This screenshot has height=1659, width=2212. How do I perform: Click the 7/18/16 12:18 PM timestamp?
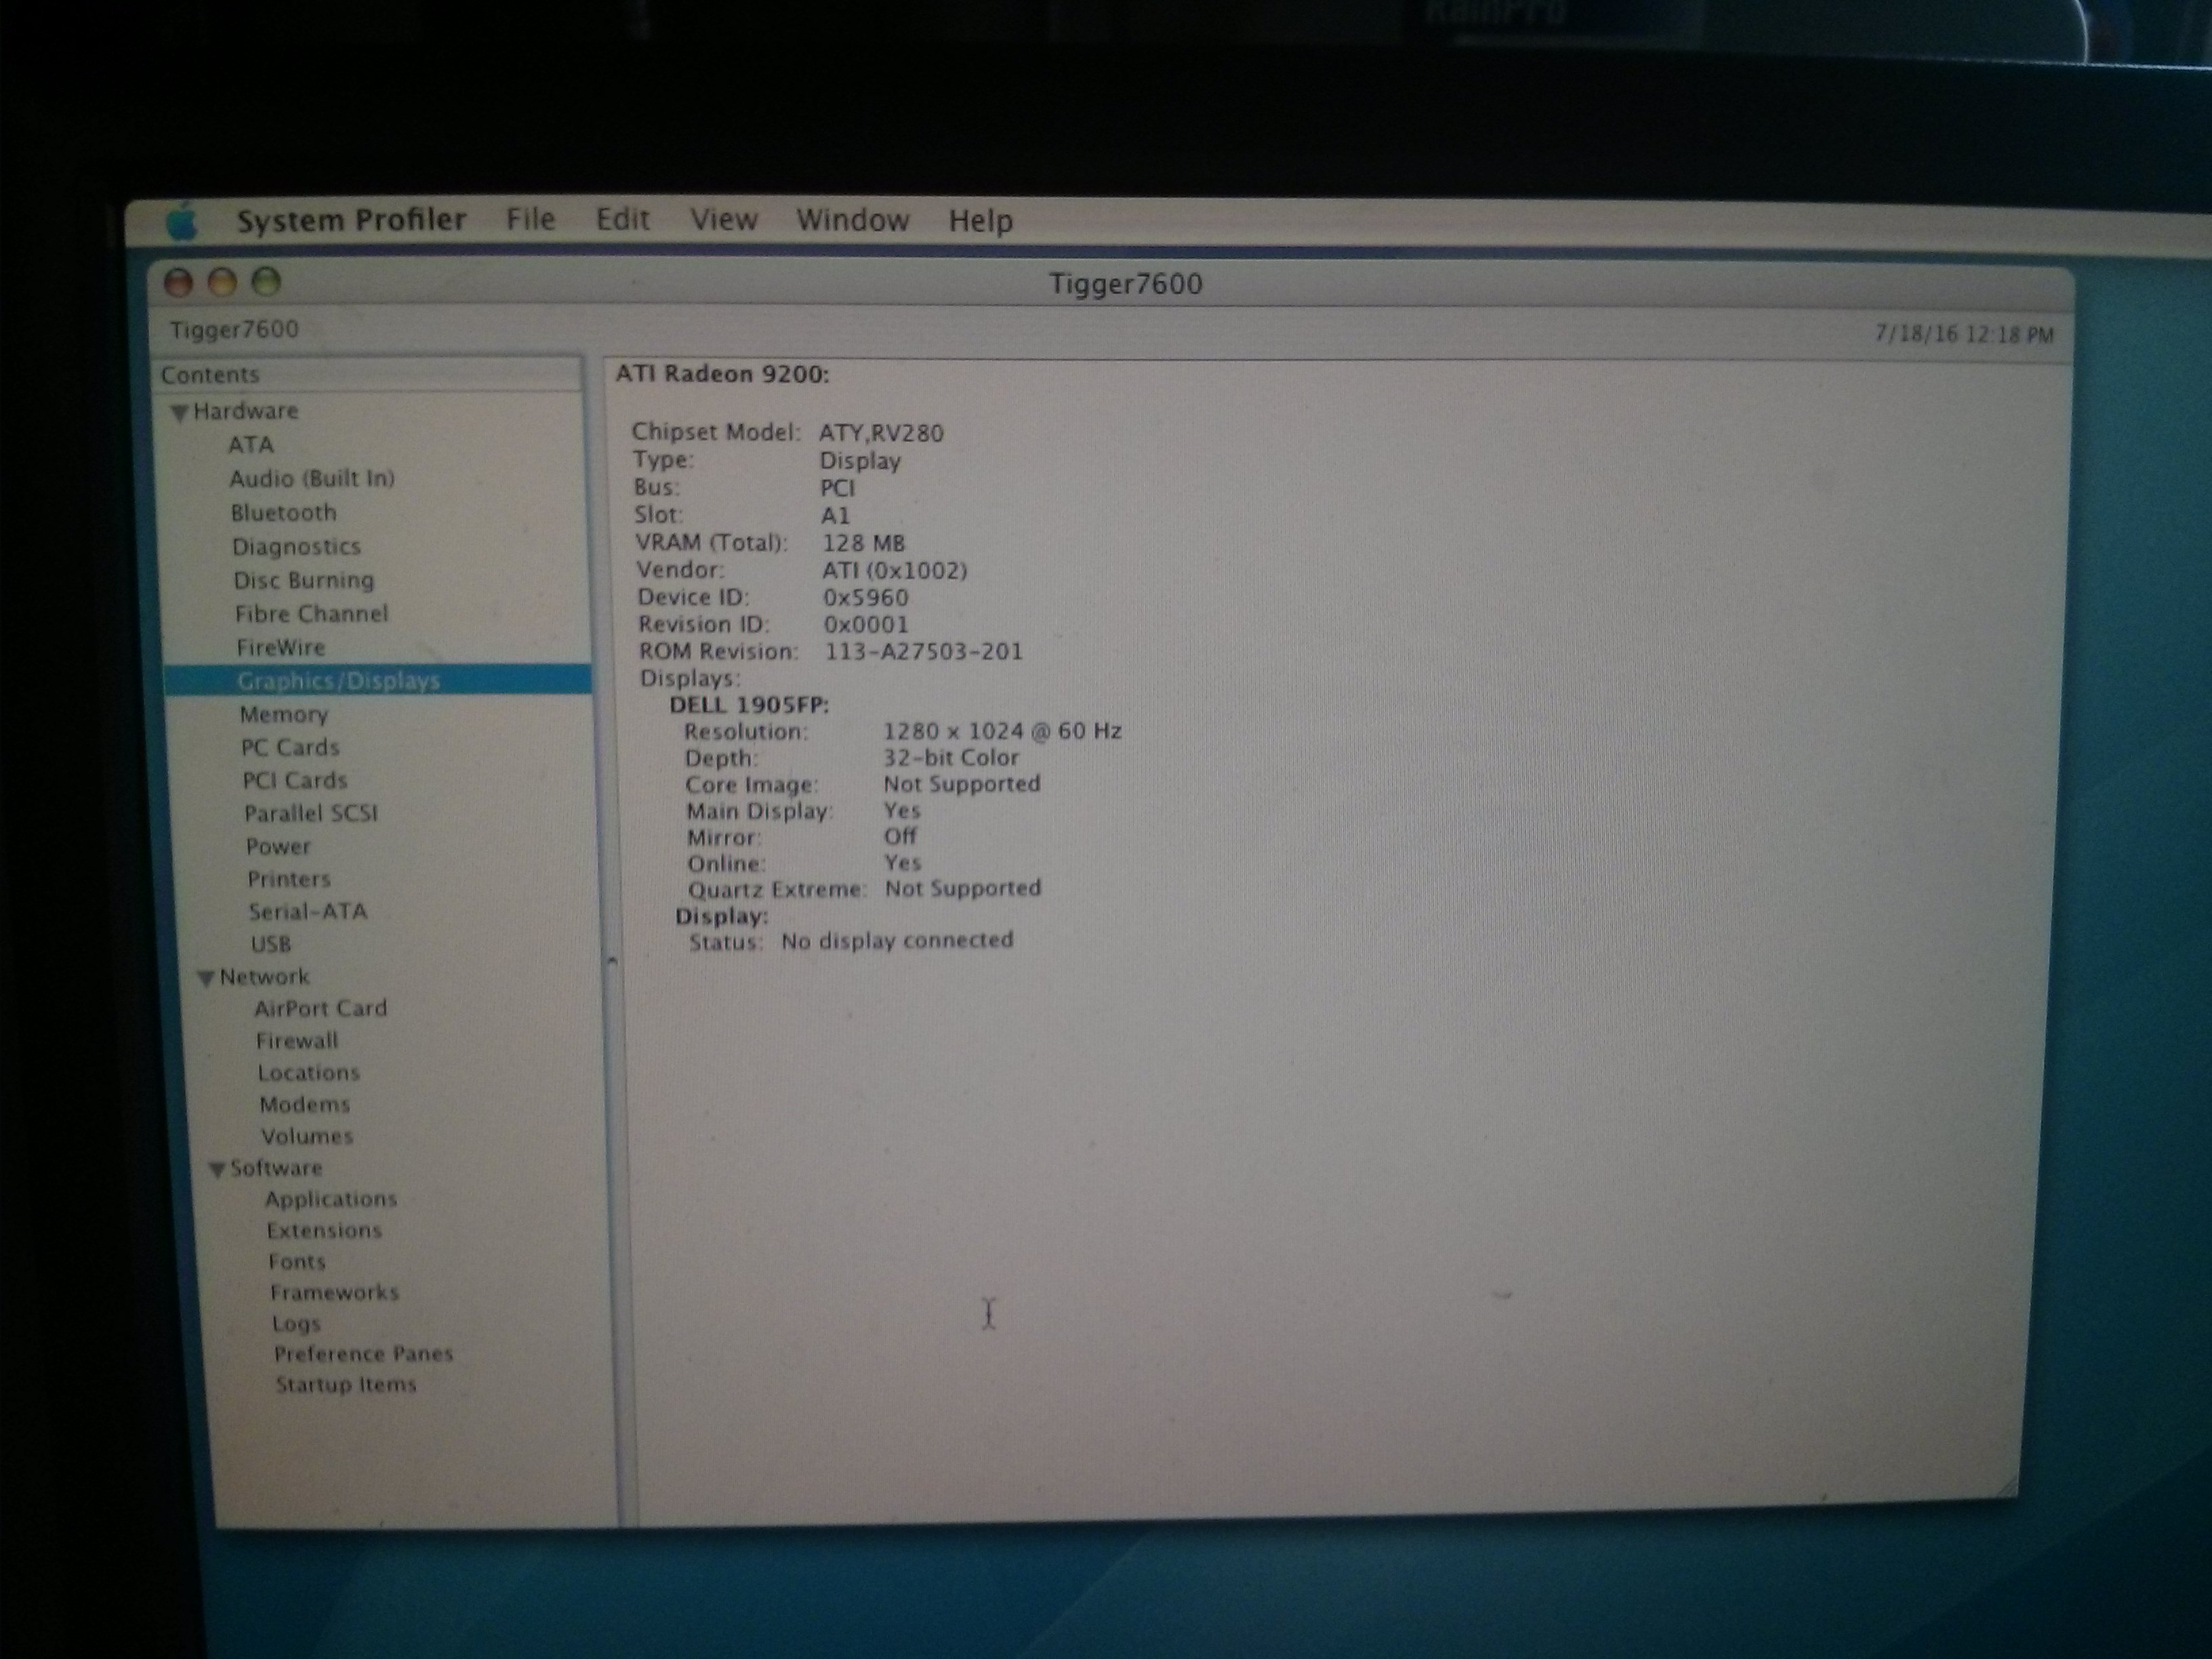pyautogui.click(x=1964, y=333)
